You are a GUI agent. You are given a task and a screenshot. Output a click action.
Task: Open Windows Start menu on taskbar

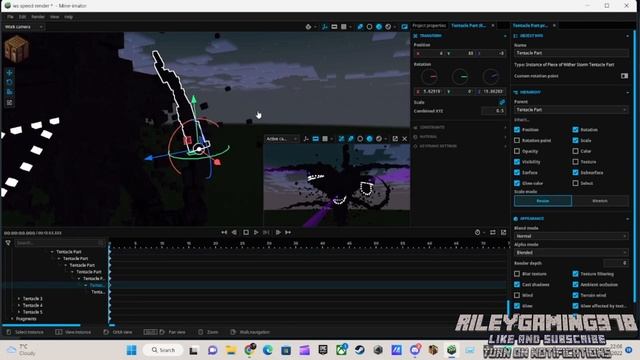tap(131, 350)
